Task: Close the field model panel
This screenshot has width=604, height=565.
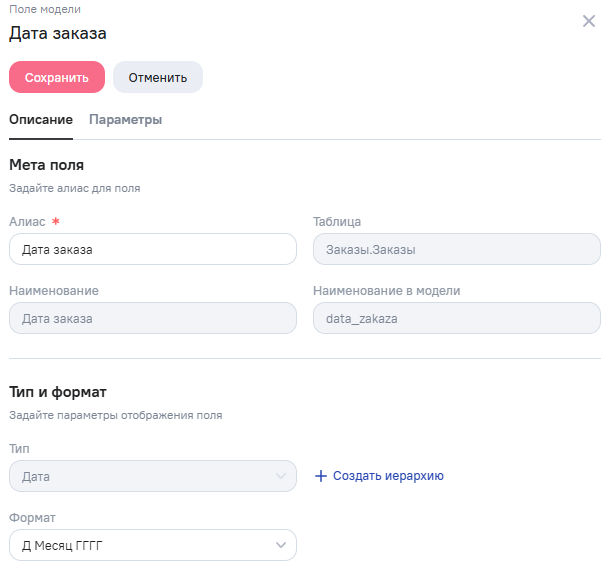Action: [x=589, y=21]
